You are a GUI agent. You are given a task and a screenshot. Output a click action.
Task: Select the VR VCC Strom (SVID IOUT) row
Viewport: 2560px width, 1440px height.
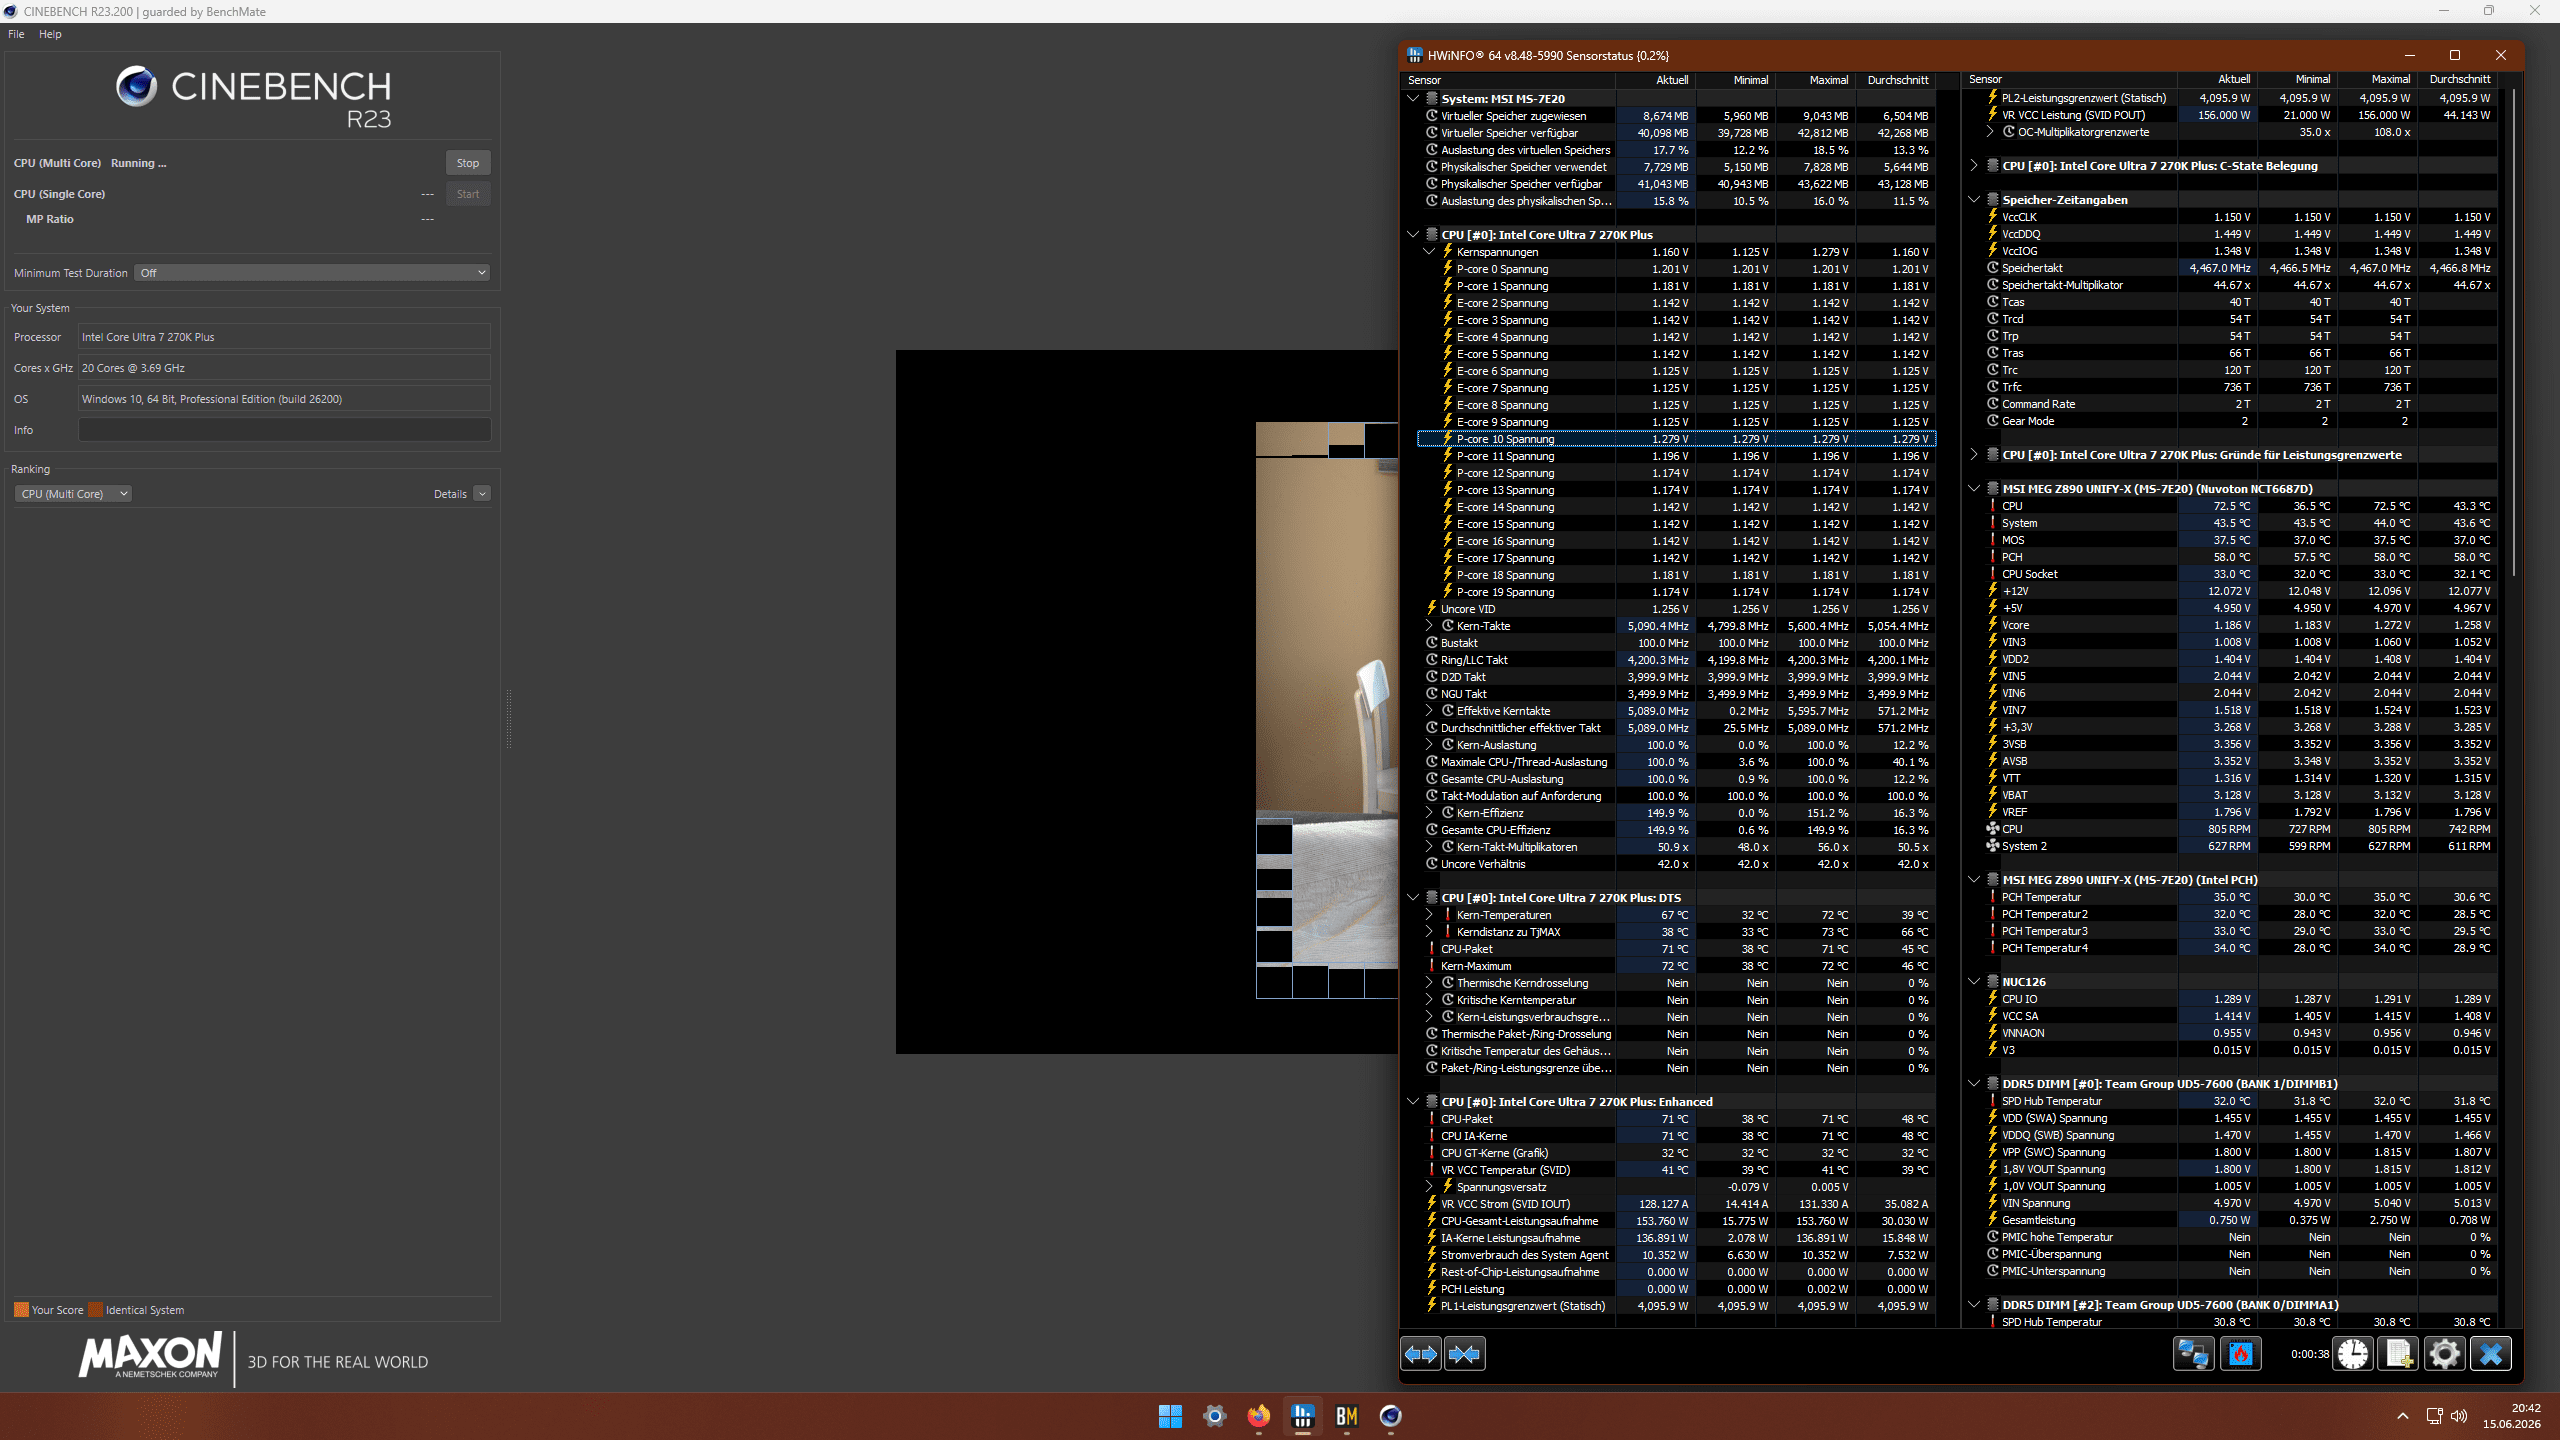1677,1204
